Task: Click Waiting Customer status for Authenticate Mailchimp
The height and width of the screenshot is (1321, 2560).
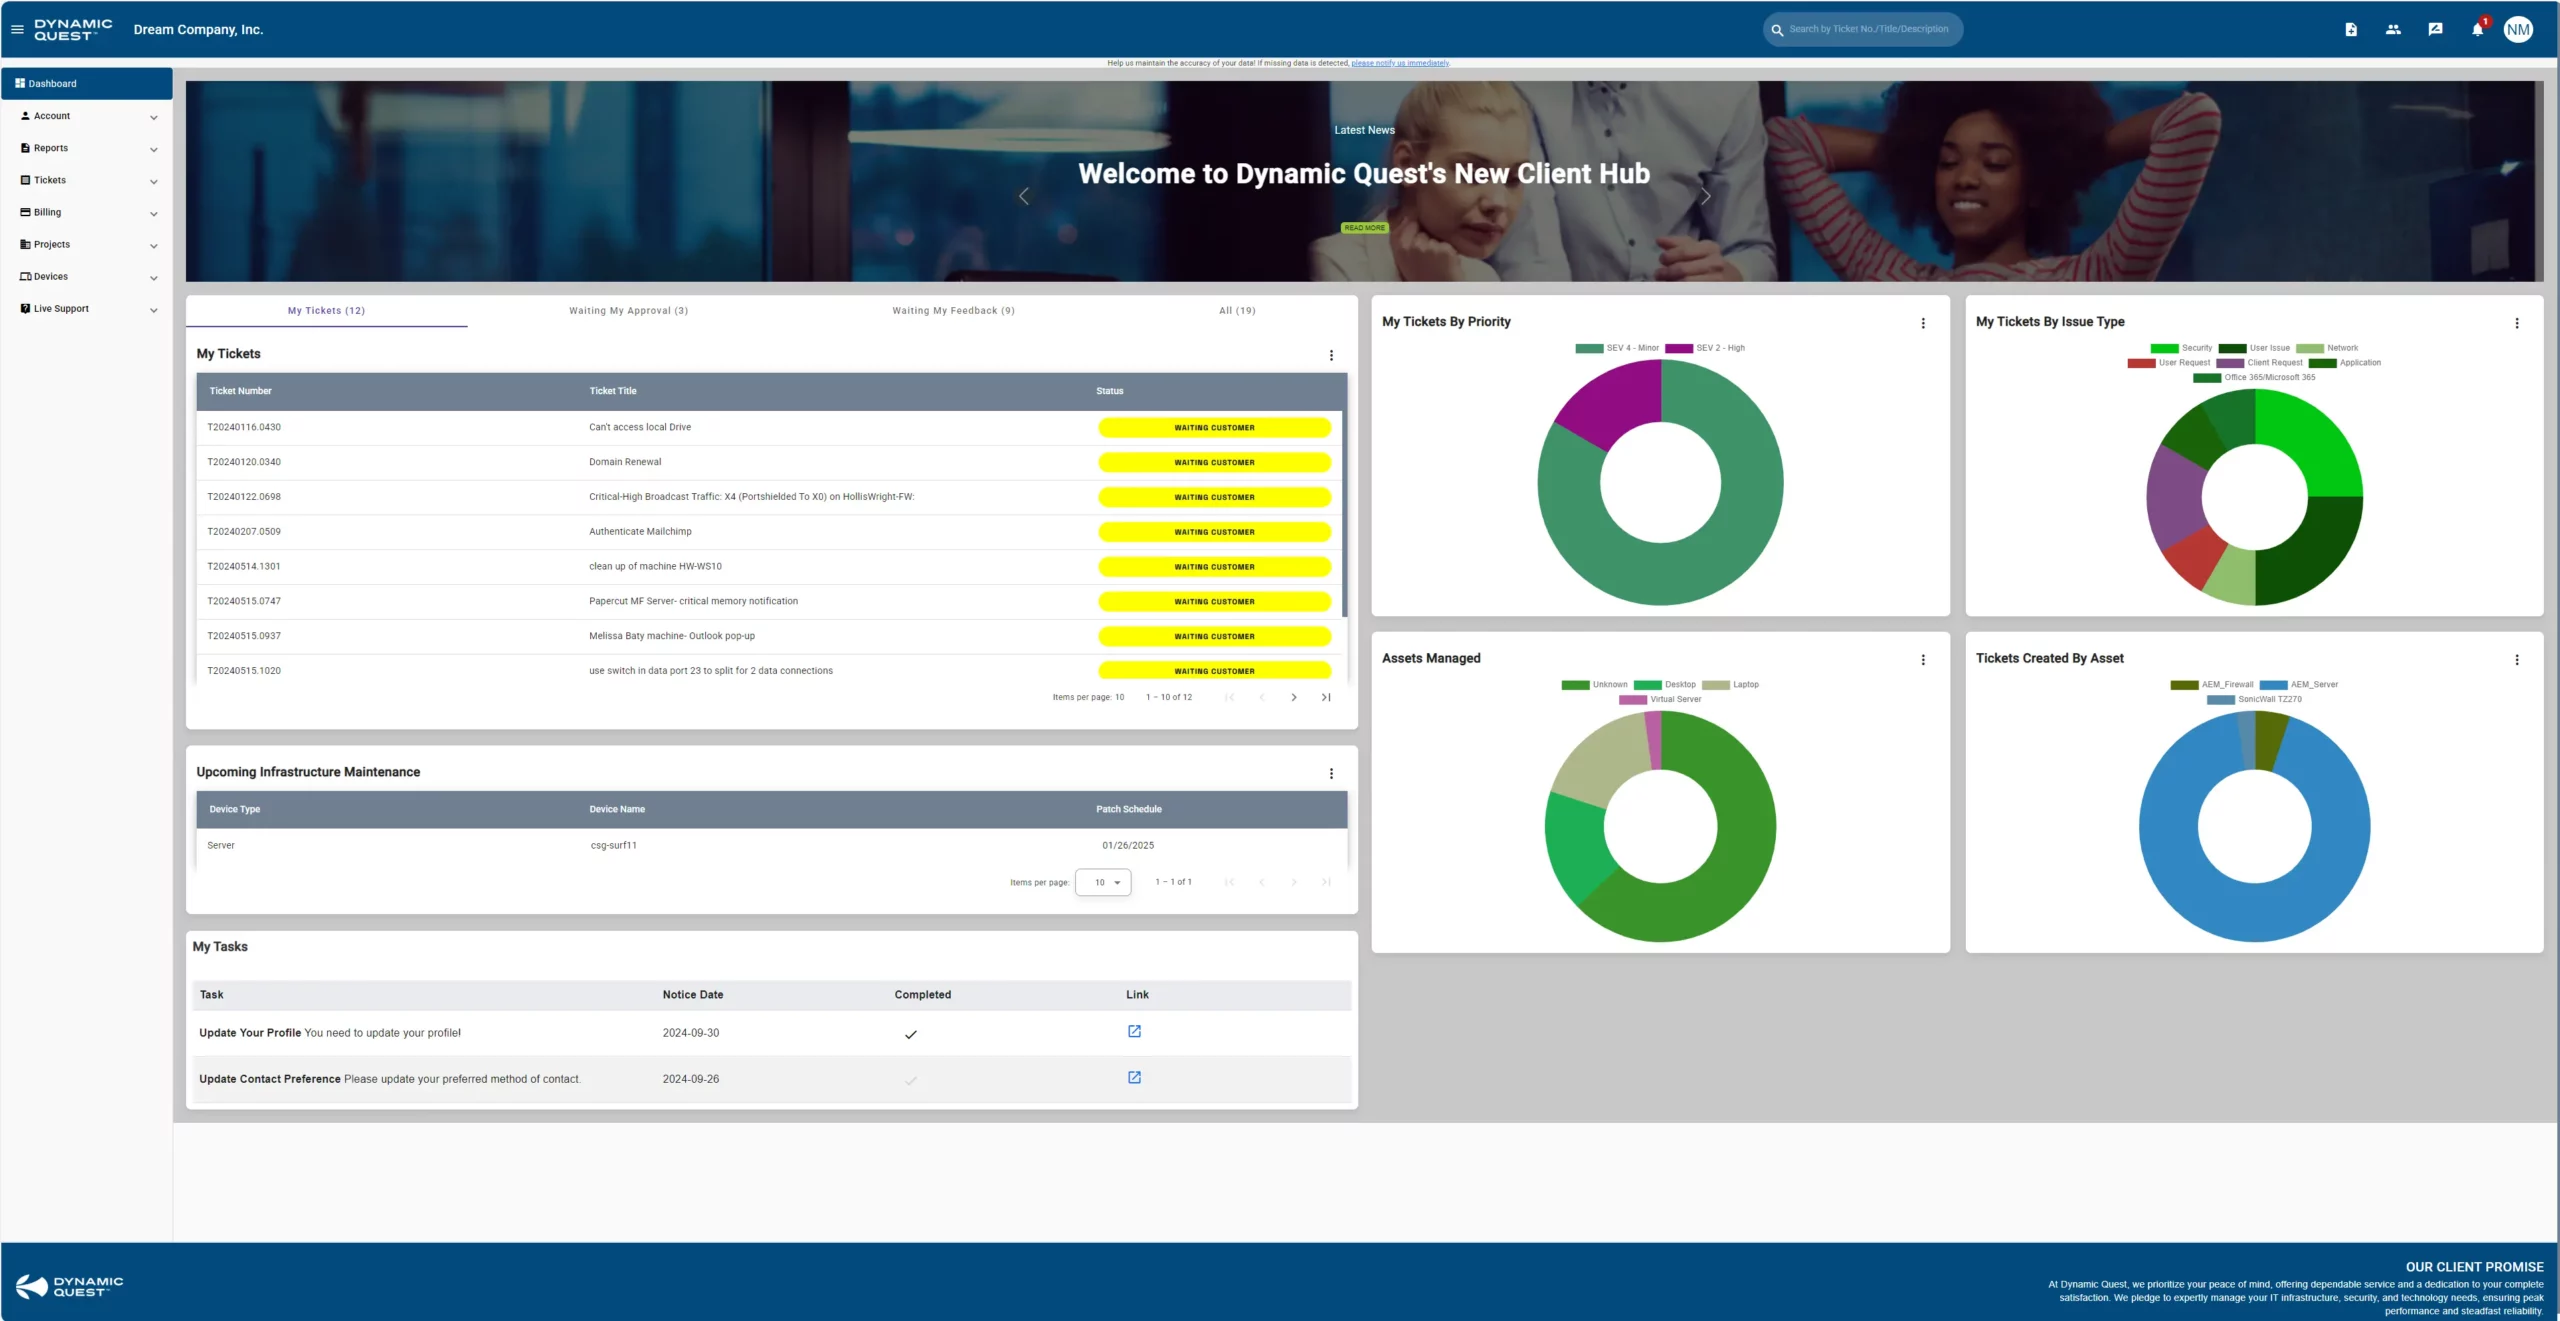Action: 1214,532
